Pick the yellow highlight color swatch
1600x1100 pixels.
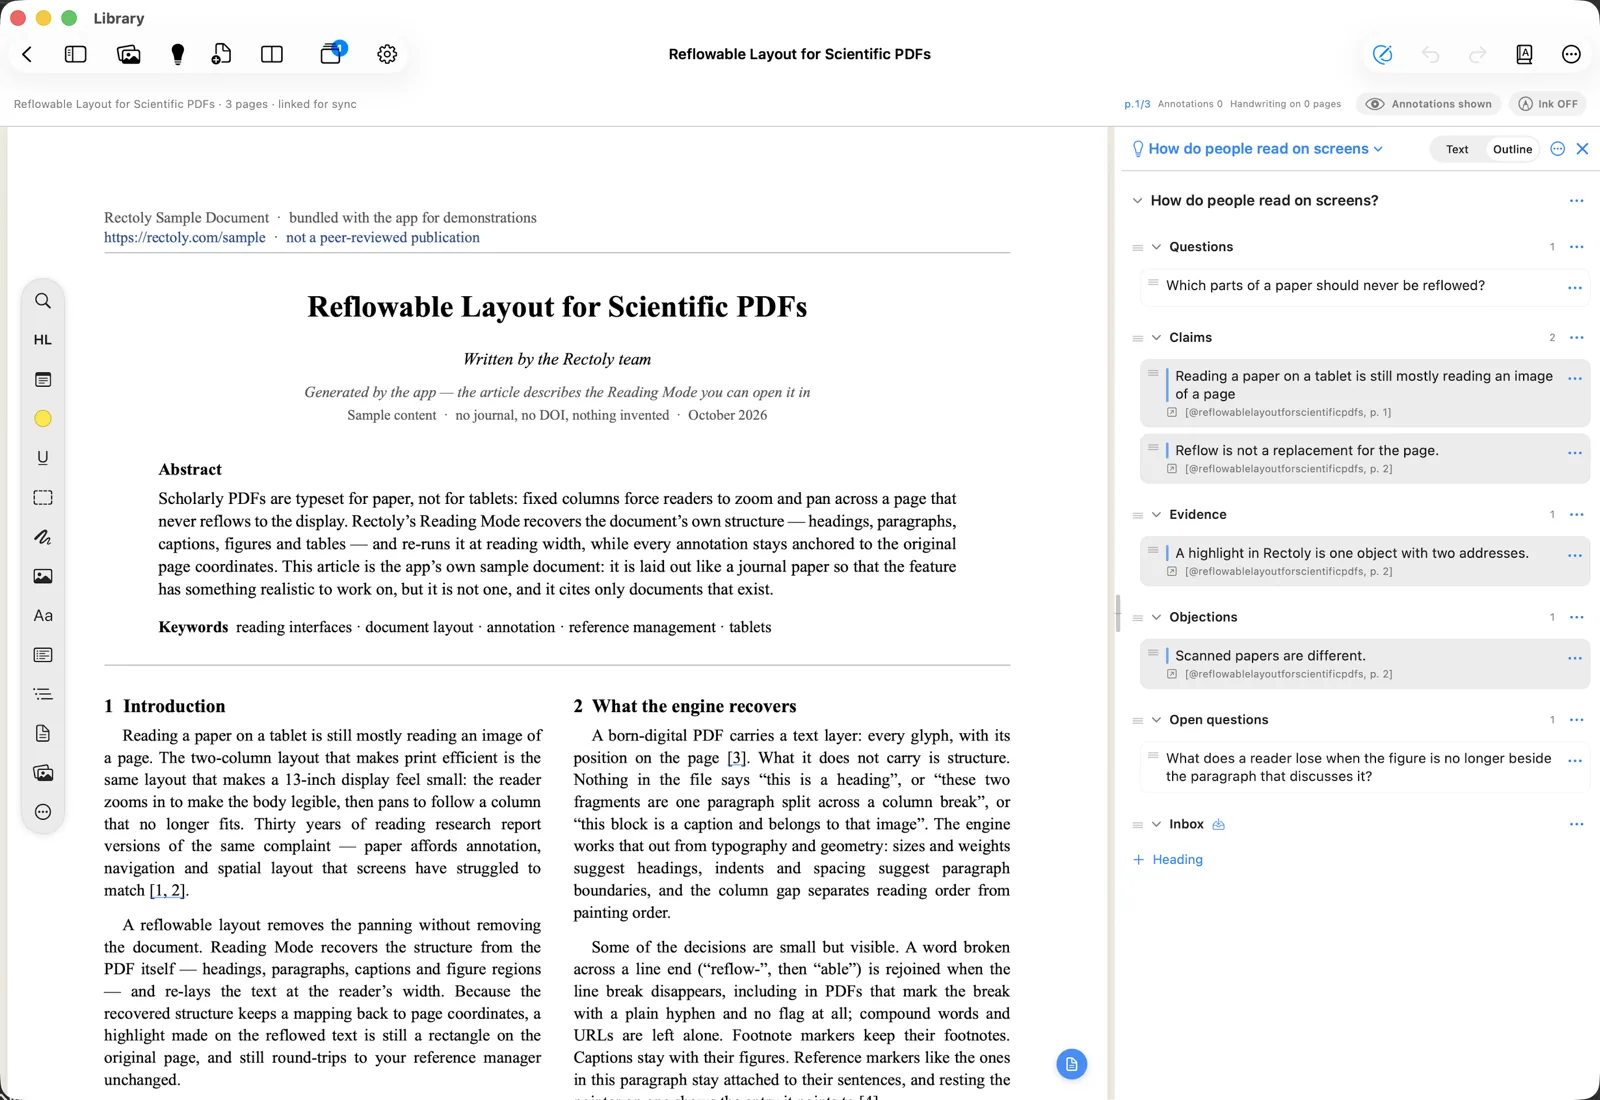click(x=43, y=419)
